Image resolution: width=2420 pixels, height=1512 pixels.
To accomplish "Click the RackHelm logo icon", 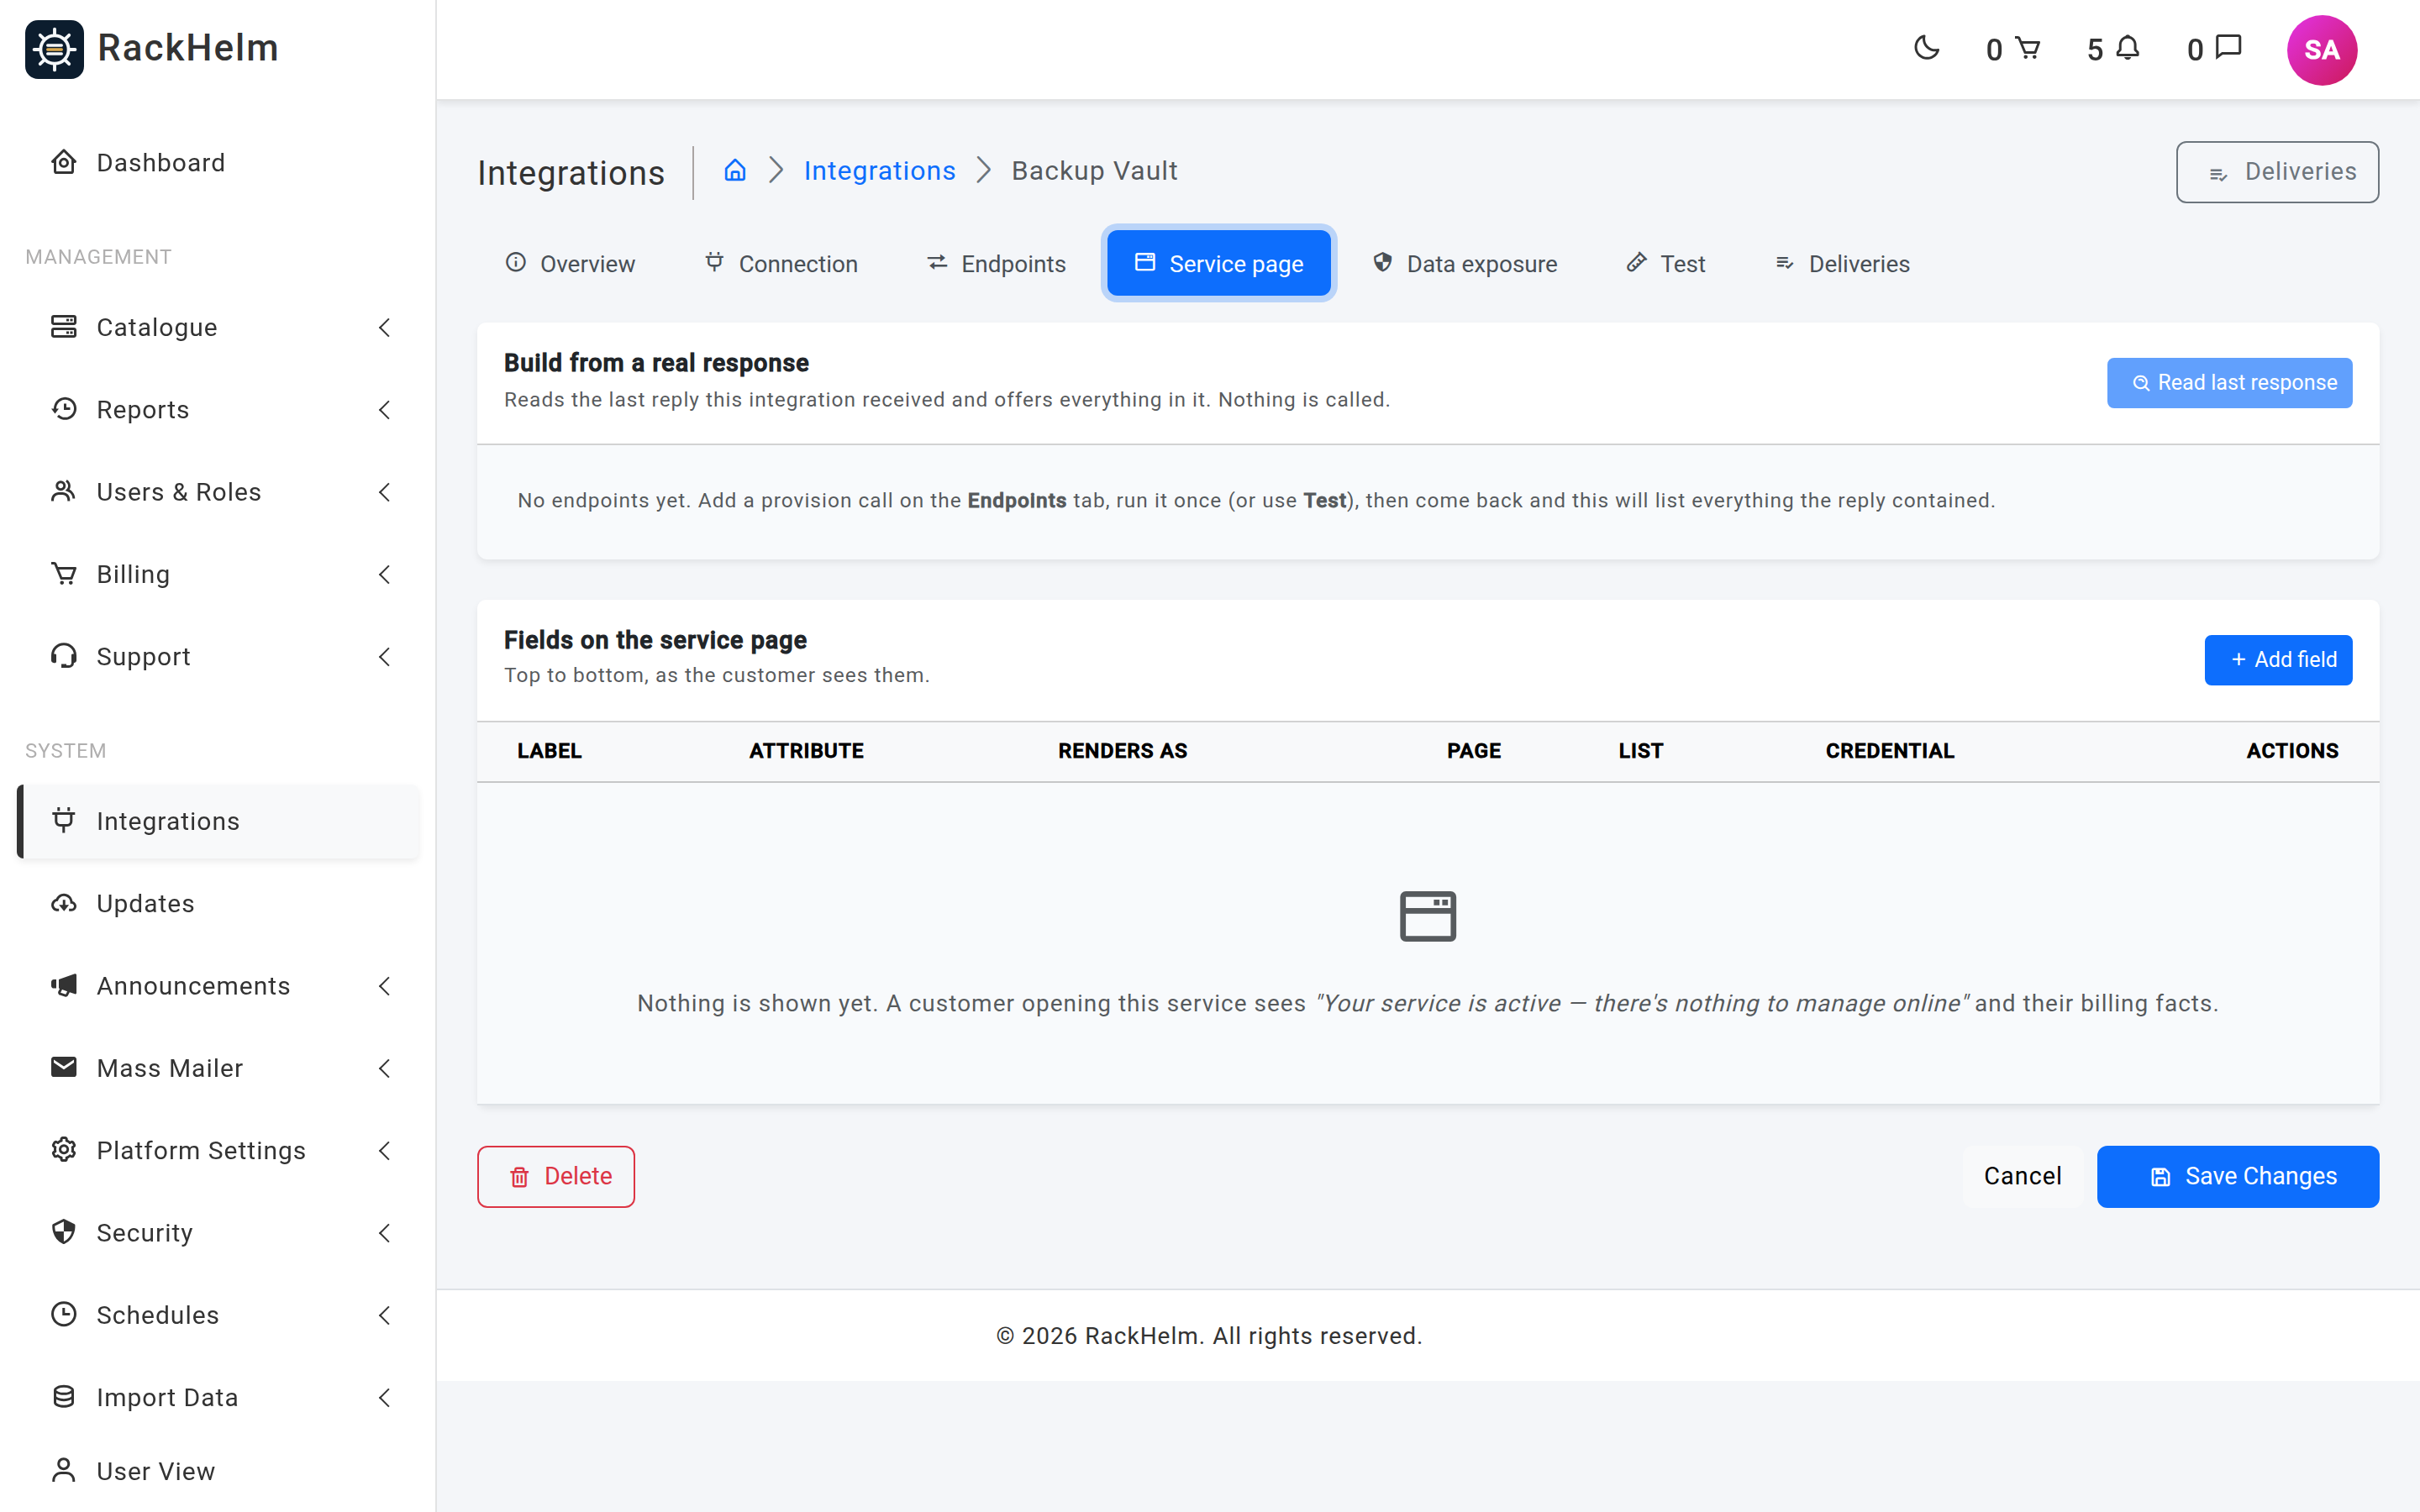I will coord(54,48).
